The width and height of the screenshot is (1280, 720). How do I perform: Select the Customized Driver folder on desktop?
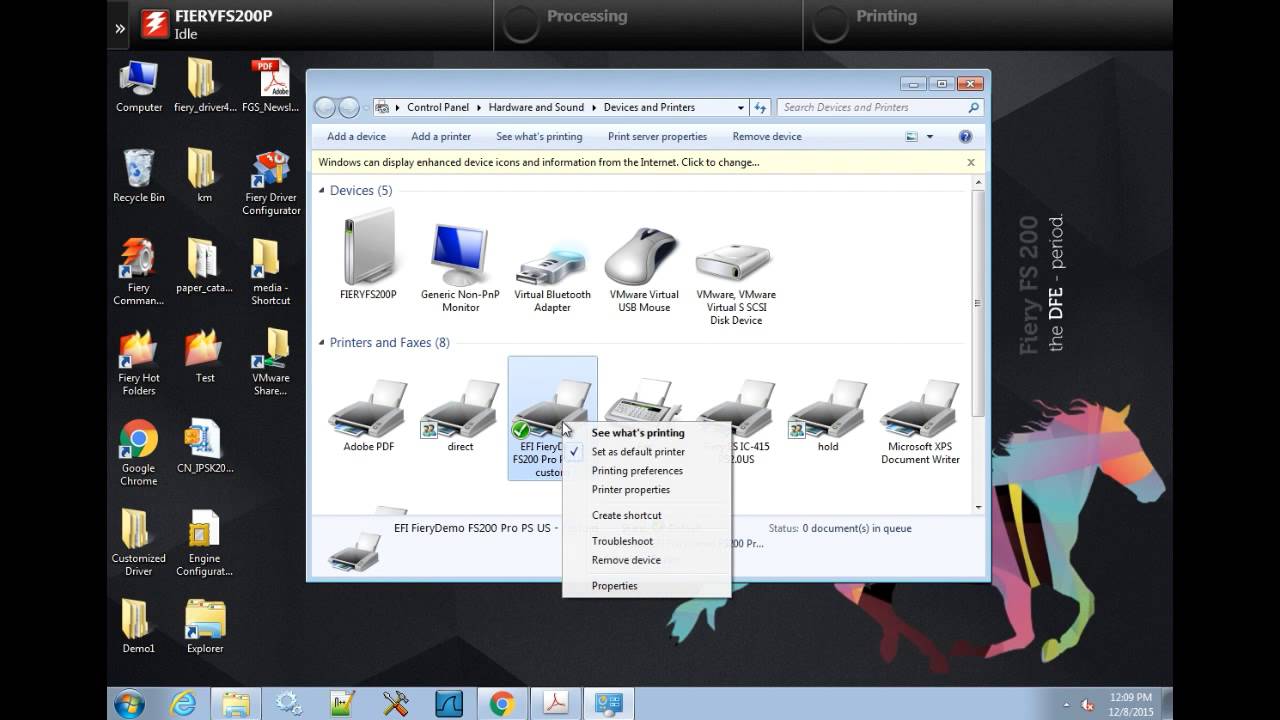coord(138,542)
